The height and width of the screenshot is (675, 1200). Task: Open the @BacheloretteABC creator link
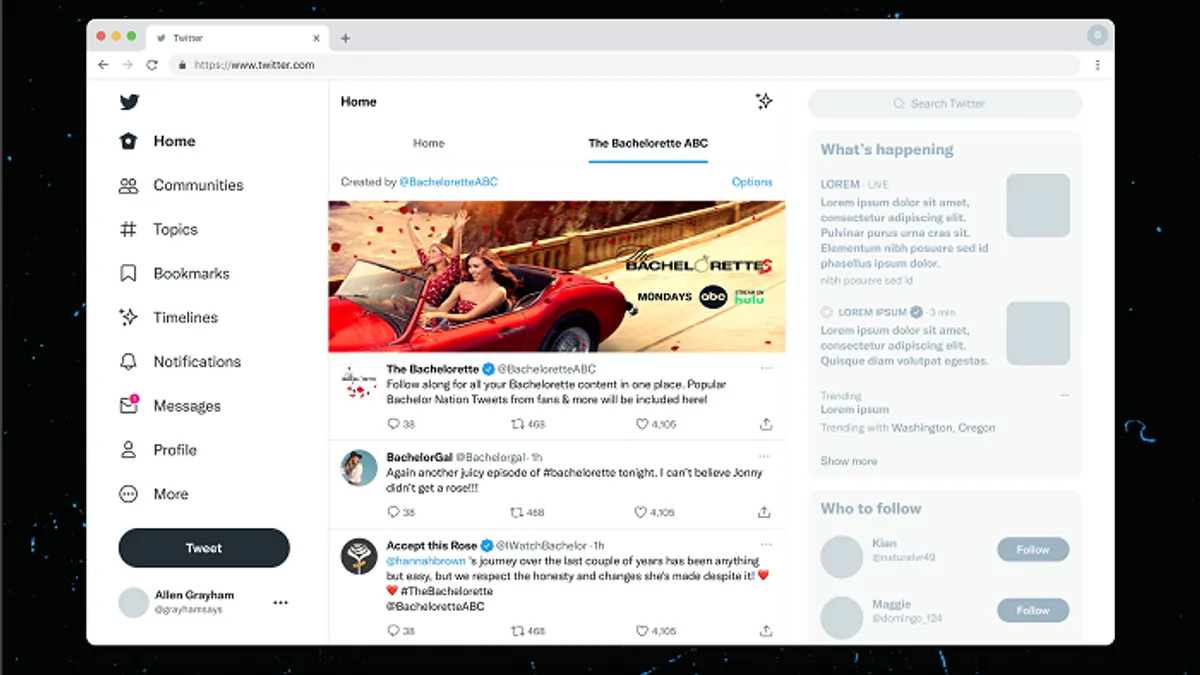[x=448, y=182]
